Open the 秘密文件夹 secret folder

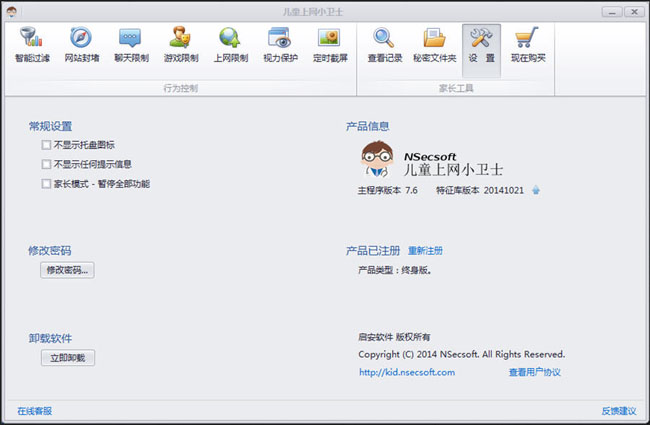coord(434,45)
